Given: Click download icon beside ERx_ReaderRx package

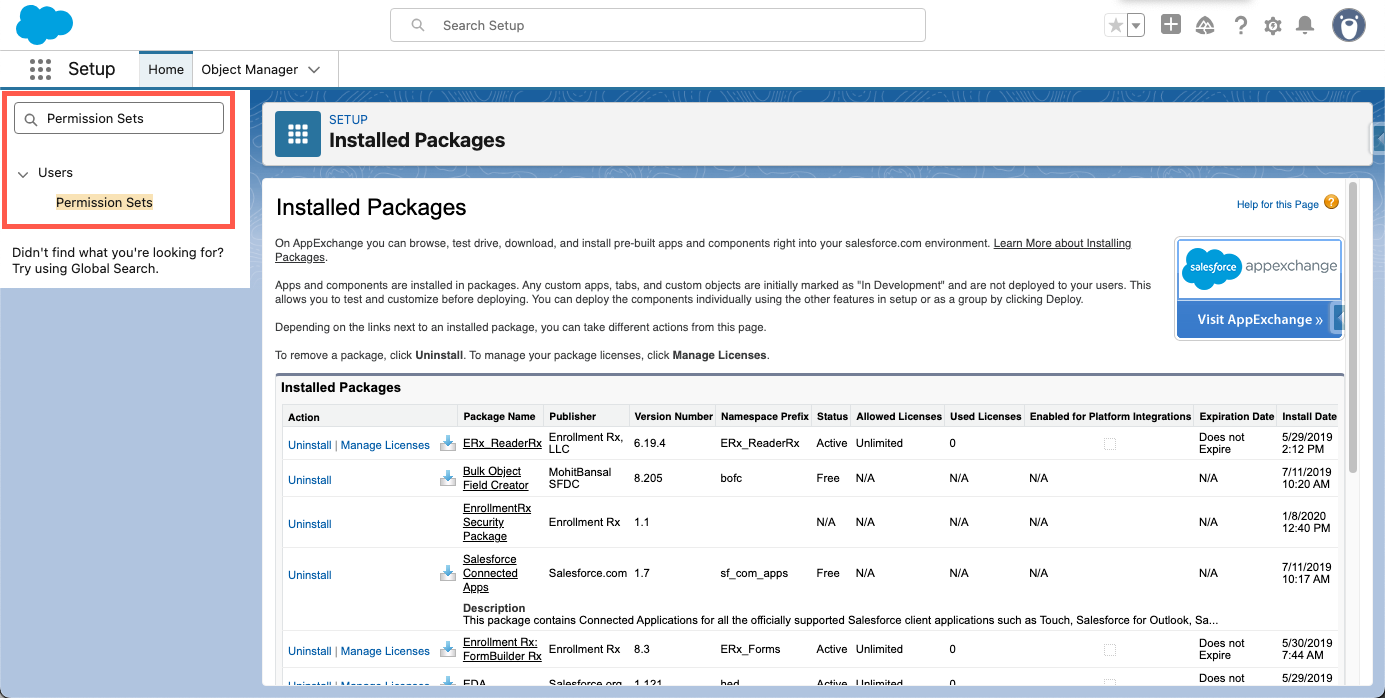Looking at the screenshot, I should (x=447, y=444).
